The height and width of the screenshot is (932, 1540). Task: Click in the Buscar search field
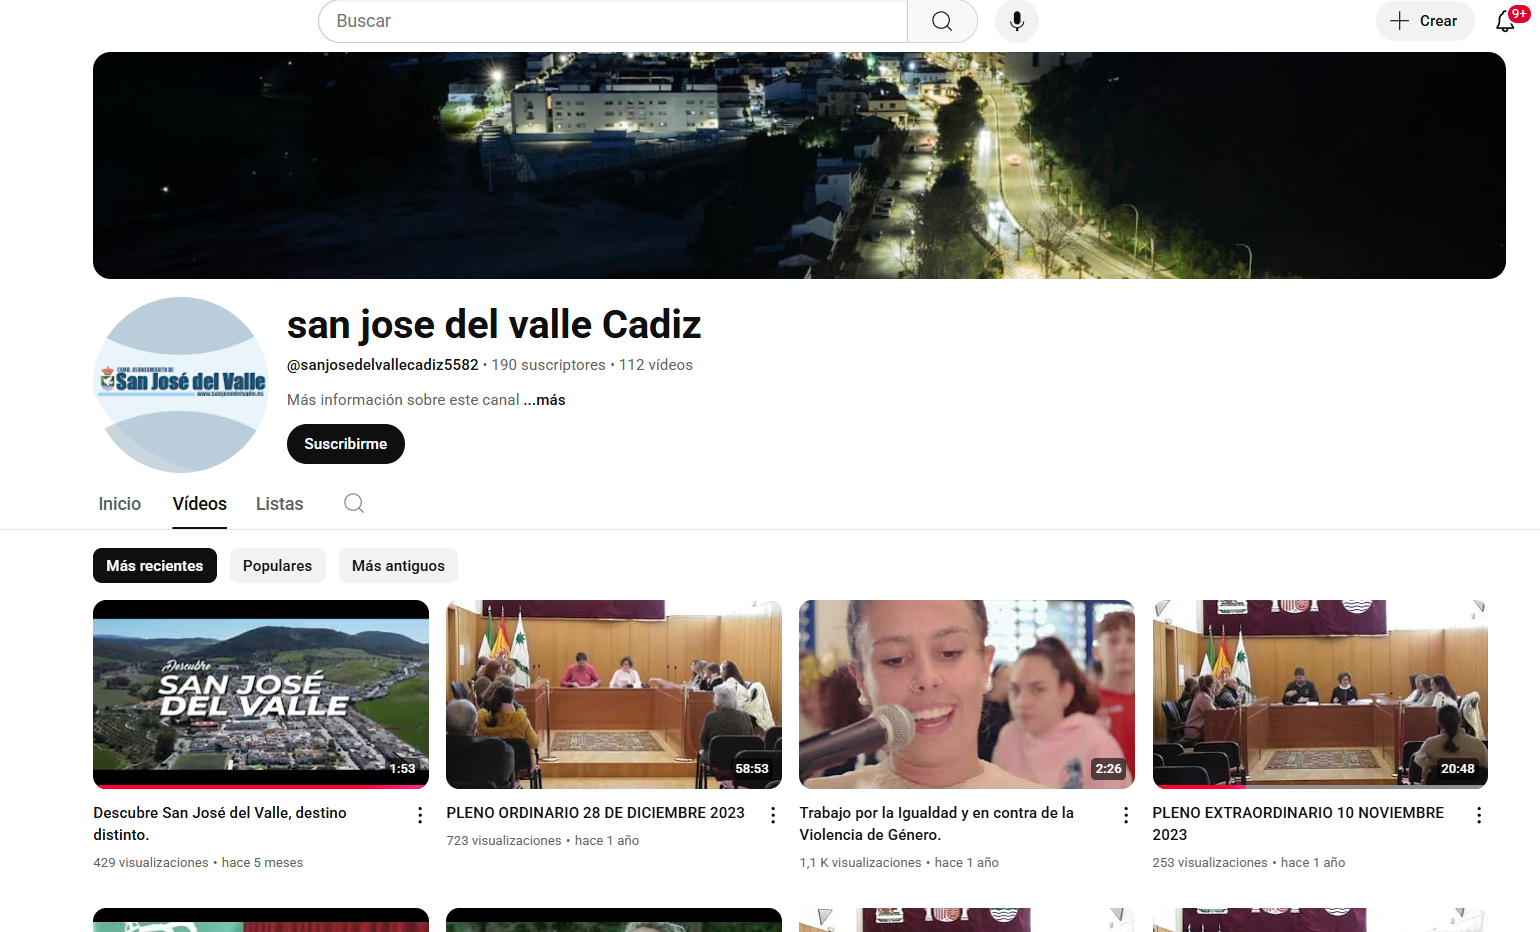[612, 21]
